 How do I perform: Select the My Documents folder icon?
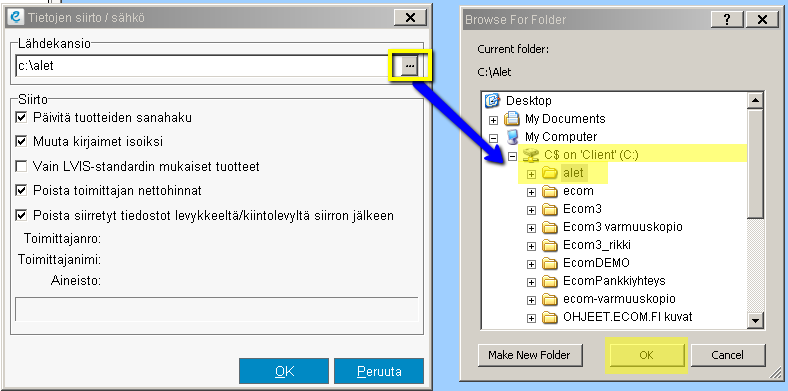pyautogui.click(x=512, y=119)
